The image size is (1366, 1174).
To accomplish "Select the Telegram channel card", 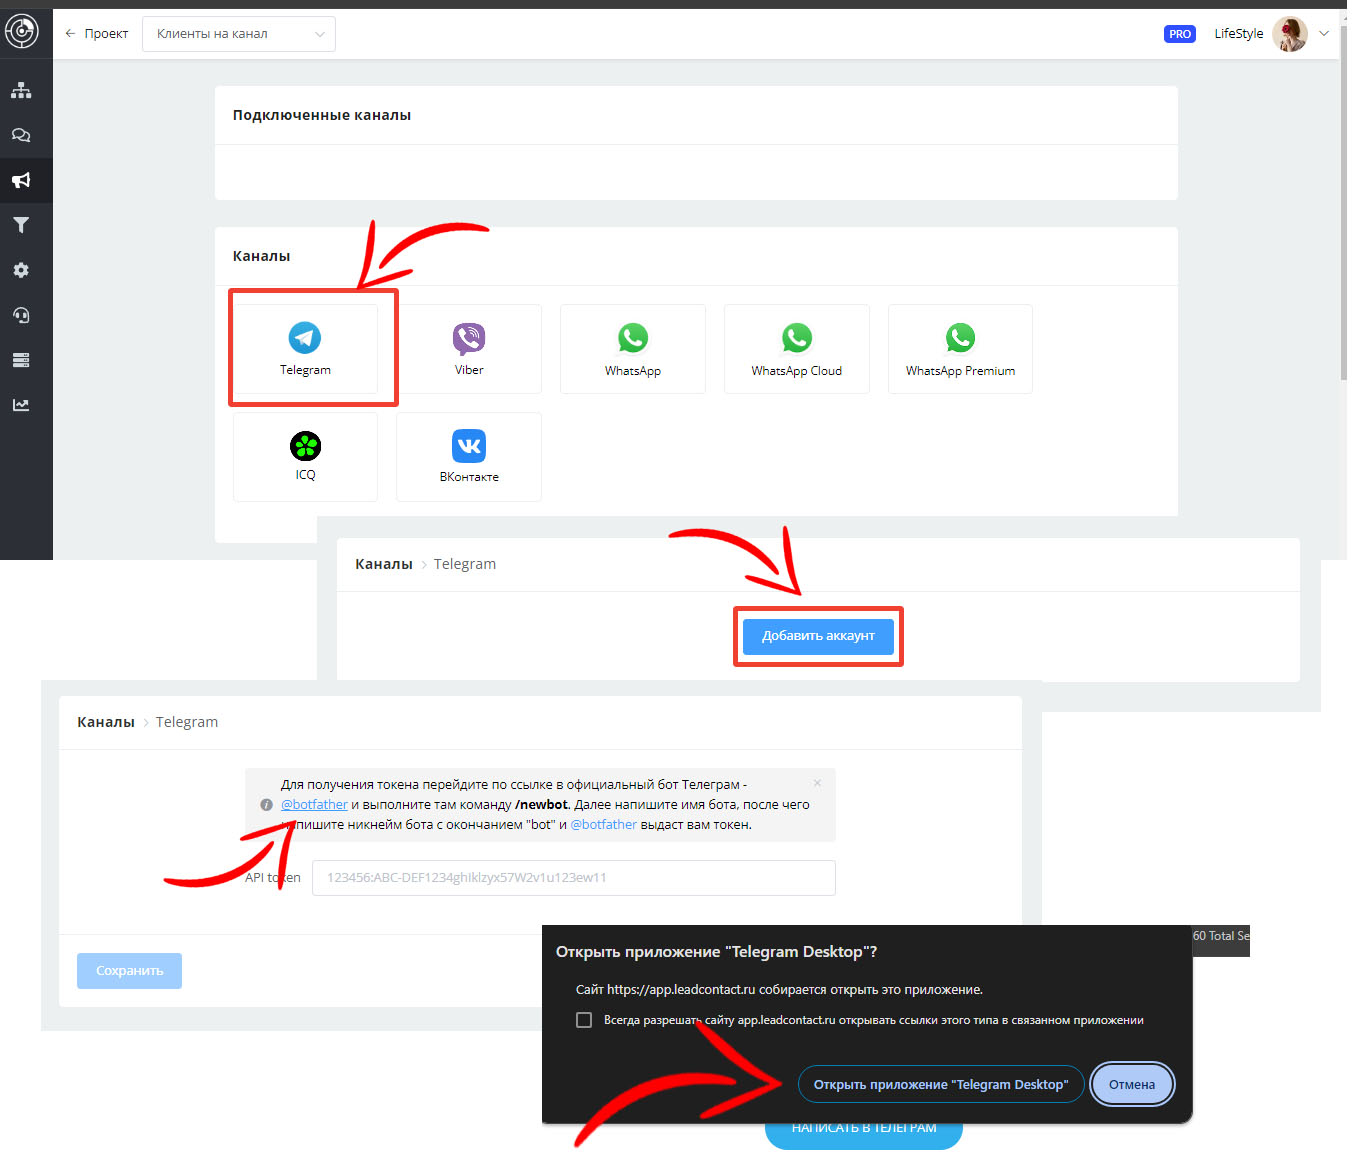I will 305,348.
